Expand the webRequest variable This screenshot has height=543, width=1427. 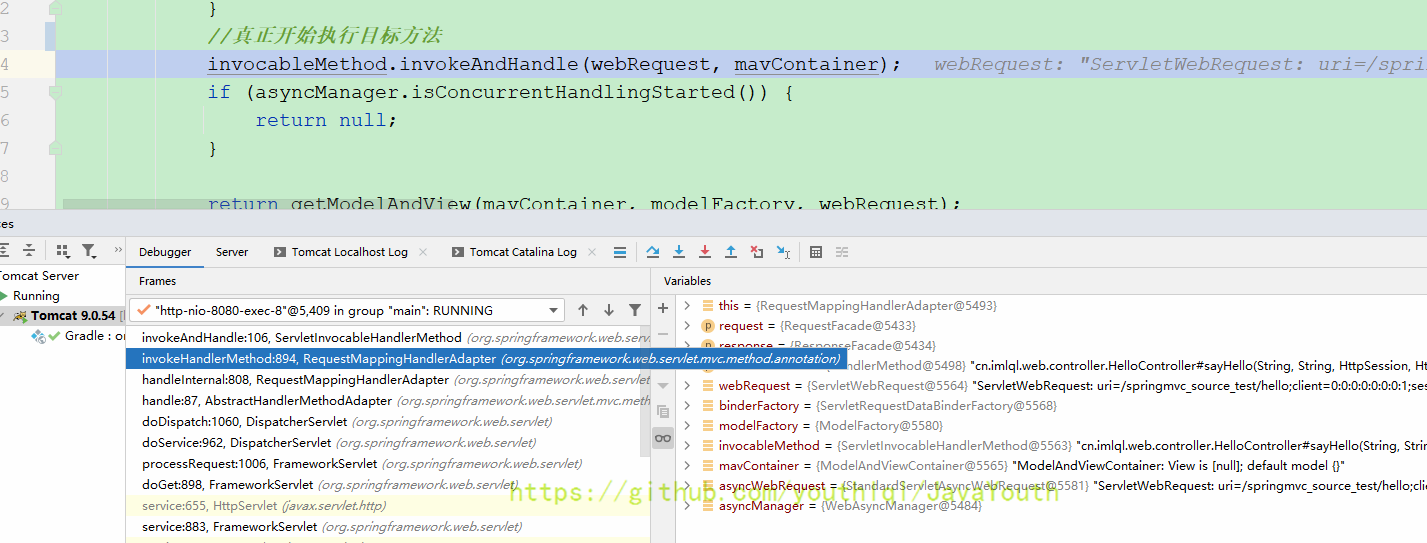tap(688, 386)
